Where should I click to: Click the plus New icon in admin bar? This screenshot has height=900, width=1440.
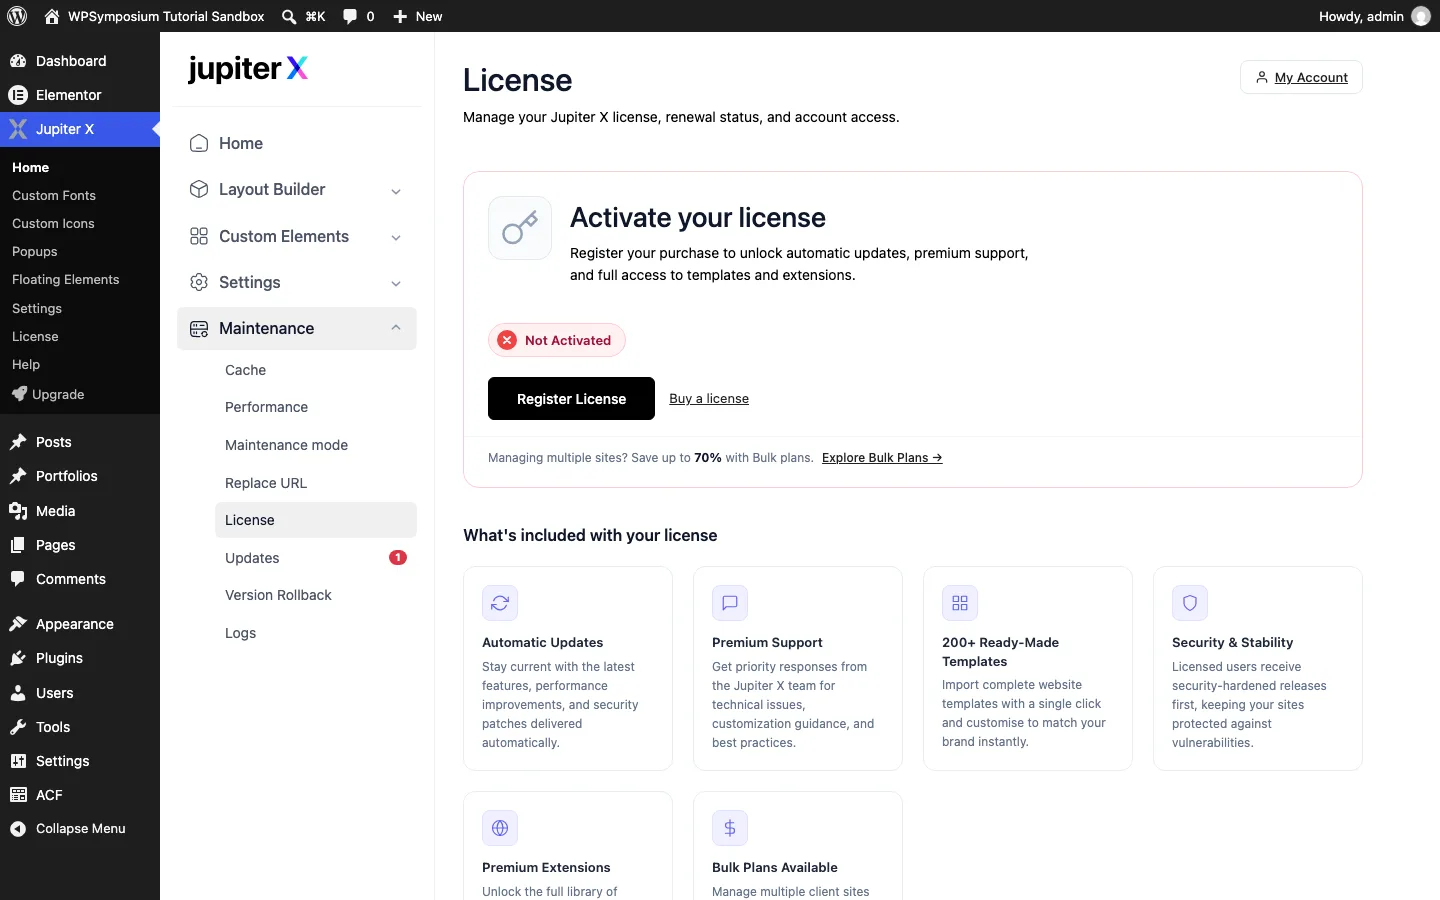pos(400,16)
